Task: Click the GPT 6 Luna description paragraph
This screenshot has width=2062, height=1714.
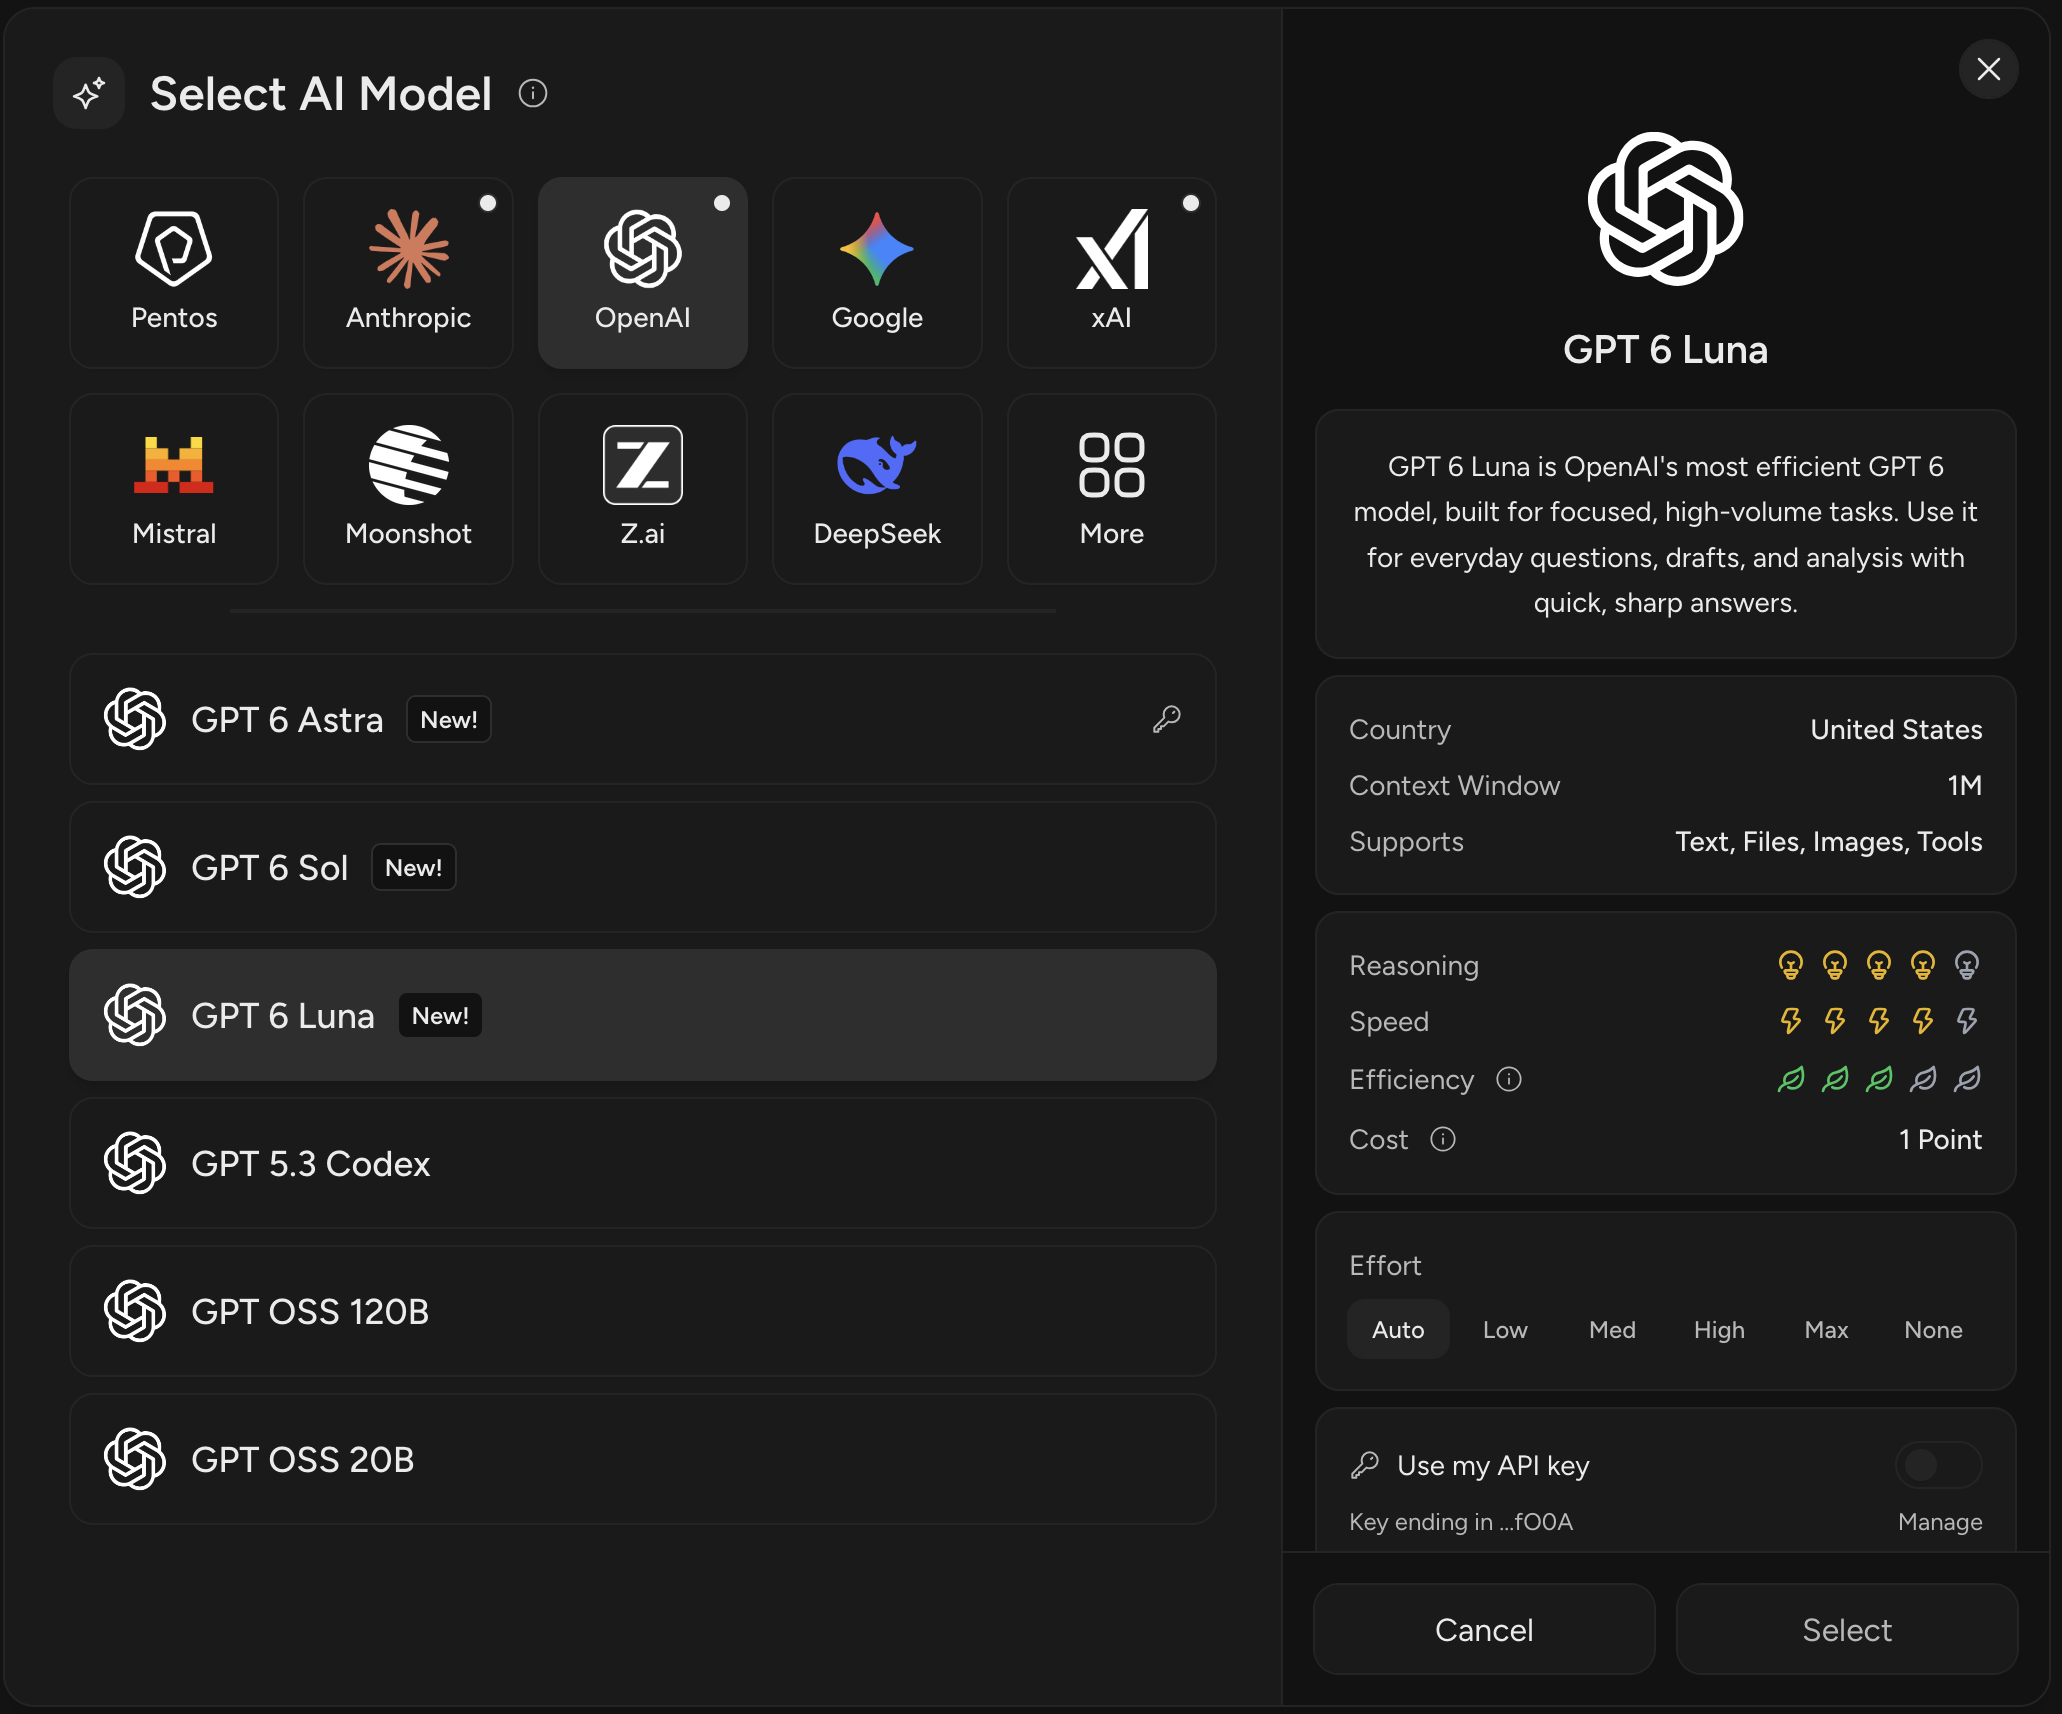Action: [x=1665, y=534]
